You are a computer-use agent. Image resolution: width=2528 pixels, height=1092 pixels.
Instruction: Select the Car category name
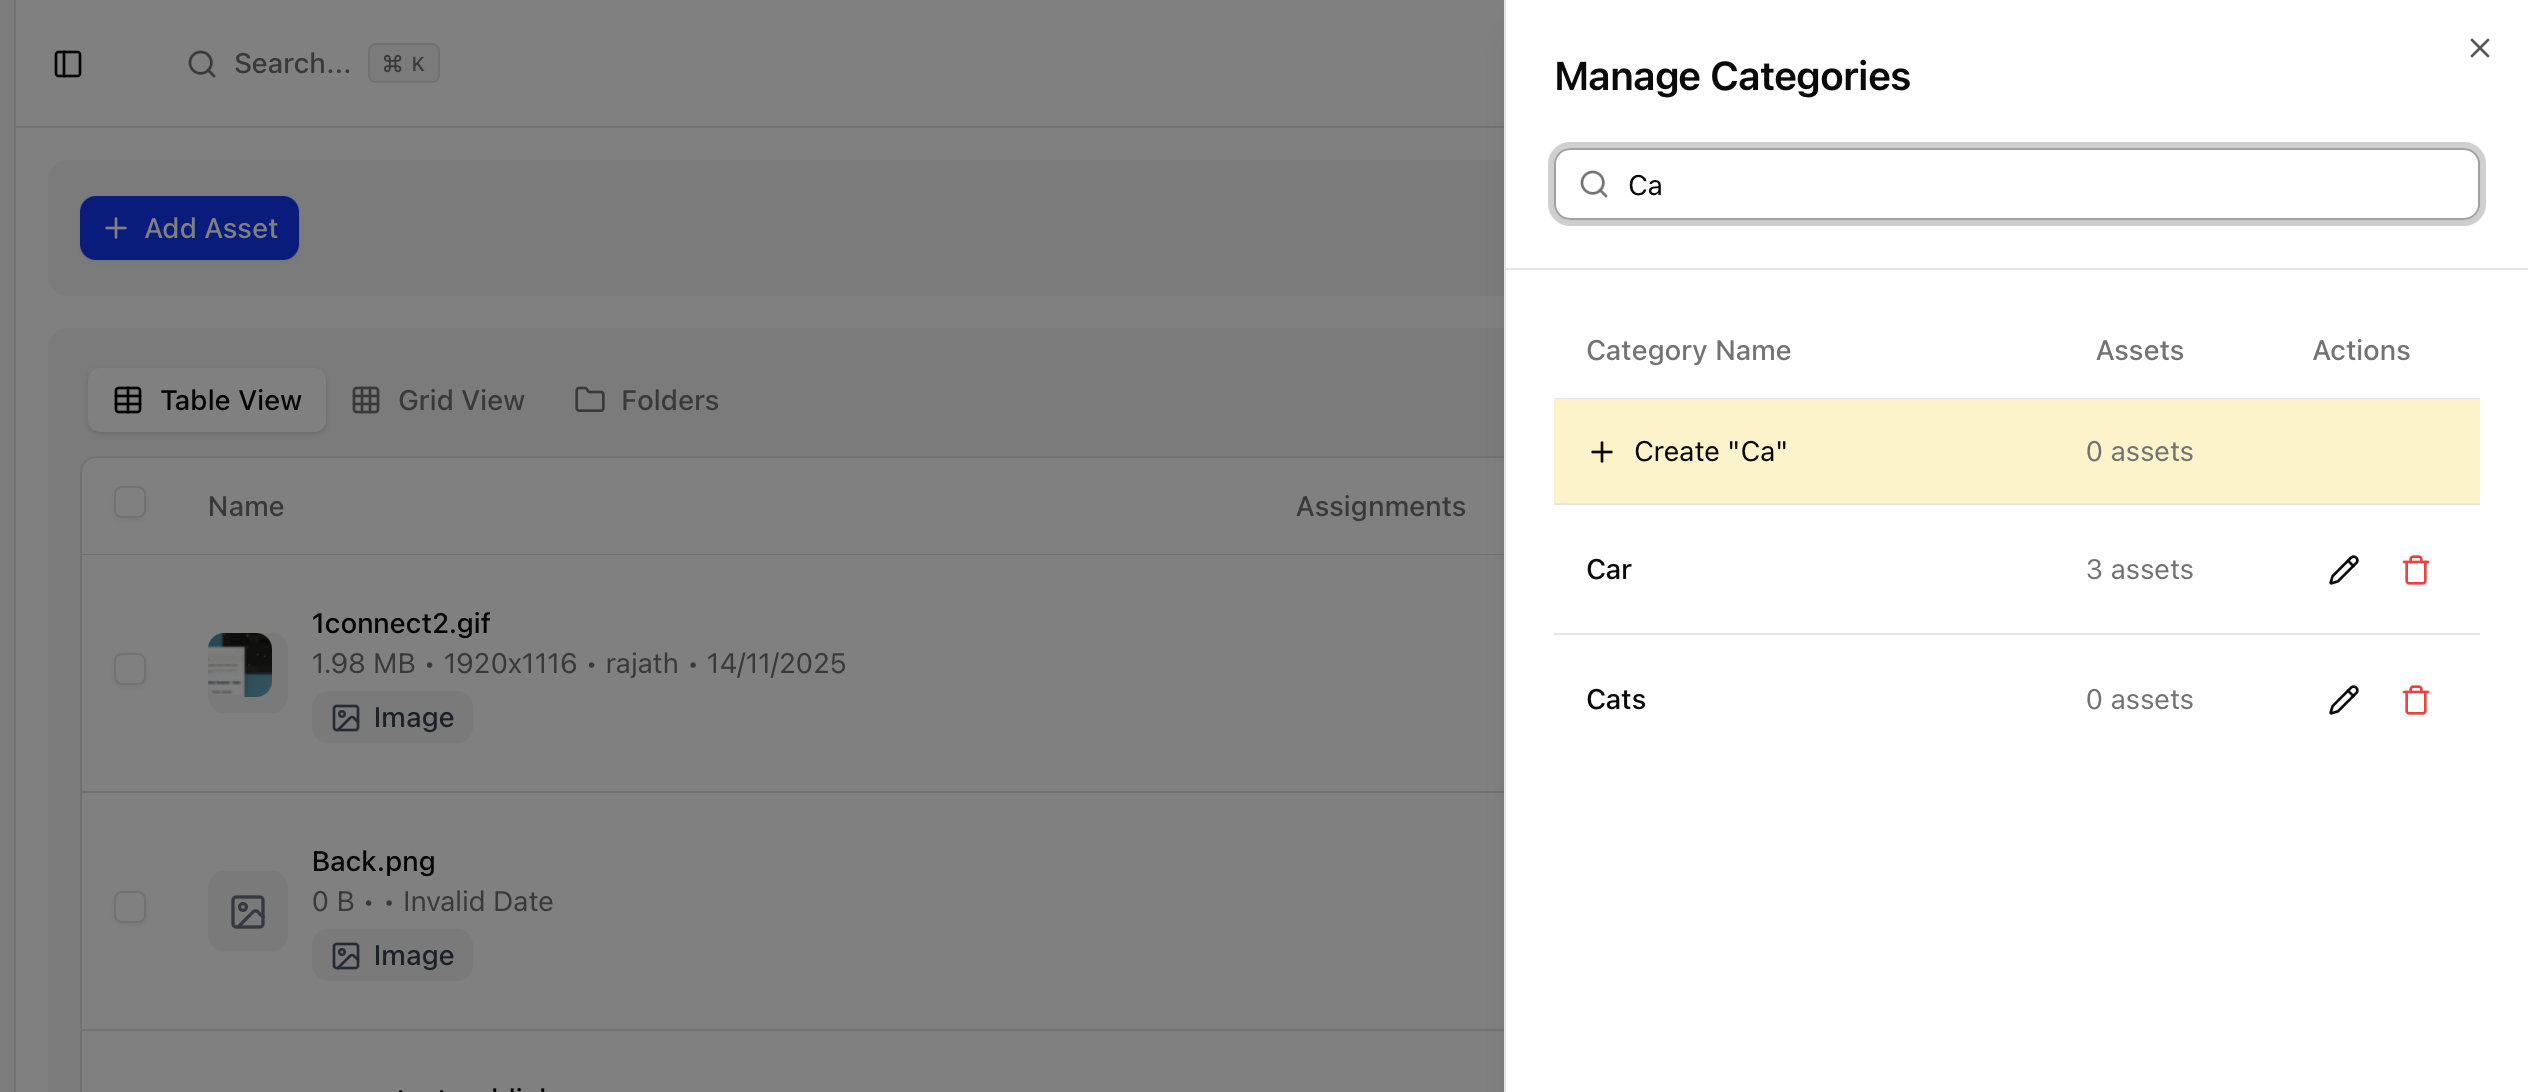point(1608,570)
